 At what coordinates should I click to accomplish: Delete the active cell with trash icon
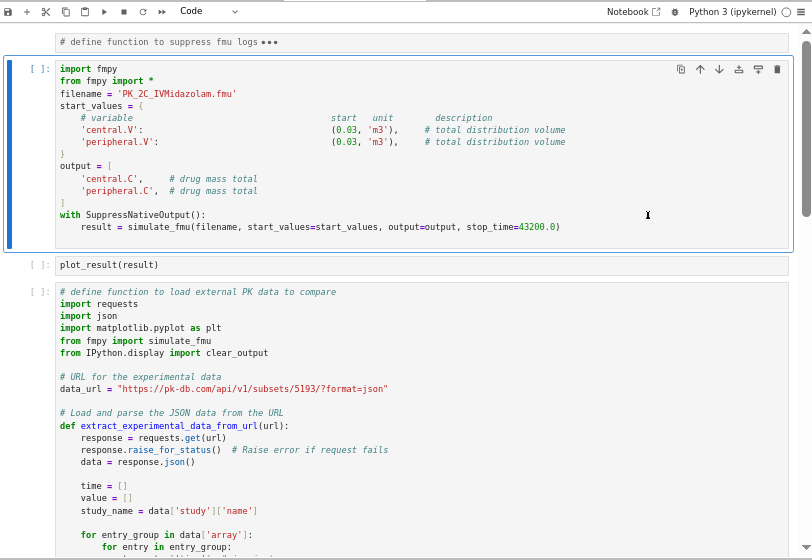point(777,69)
